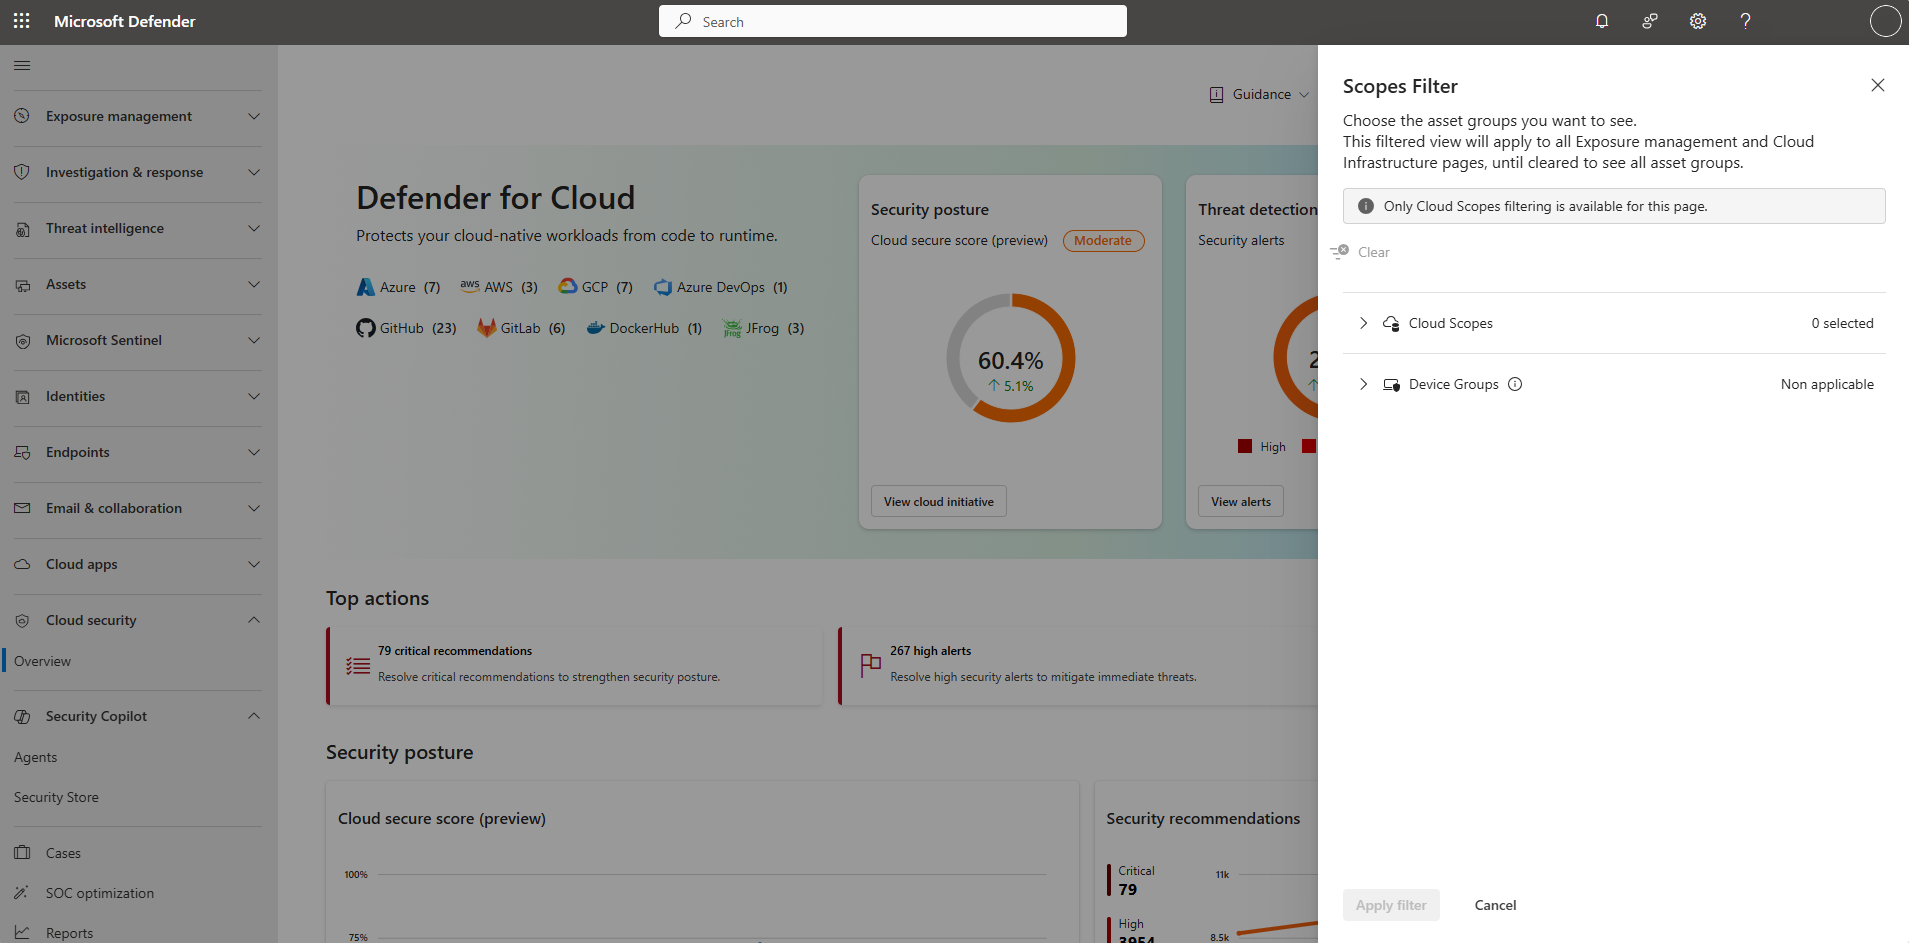Click the GCP (7) environment entry
The width and height of the screenshot is (1909, 943).
coord(596,287)
